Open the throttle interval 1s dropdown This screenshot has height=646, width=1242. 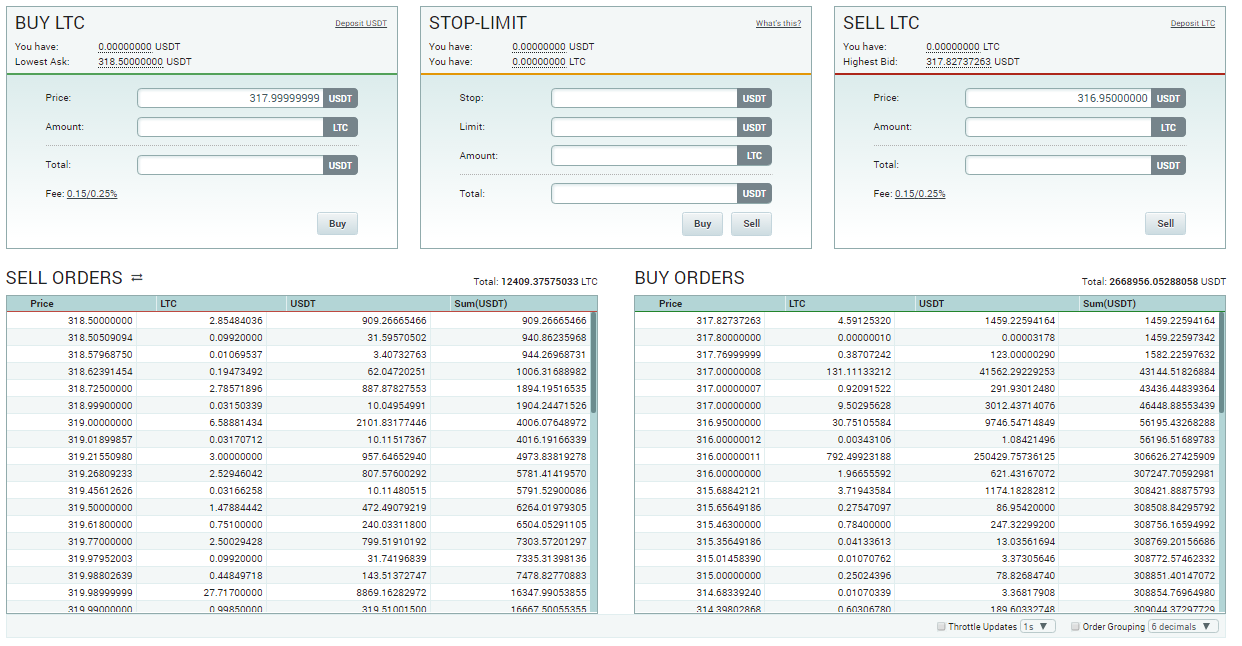click(x=1037, y=627)
